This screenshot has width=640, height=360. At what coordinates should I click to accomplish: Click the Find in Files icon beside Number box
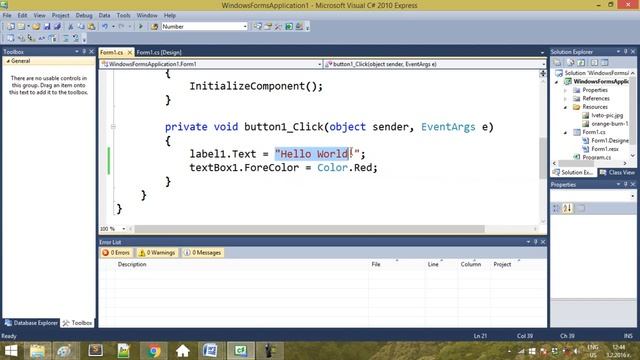point(154,27)
